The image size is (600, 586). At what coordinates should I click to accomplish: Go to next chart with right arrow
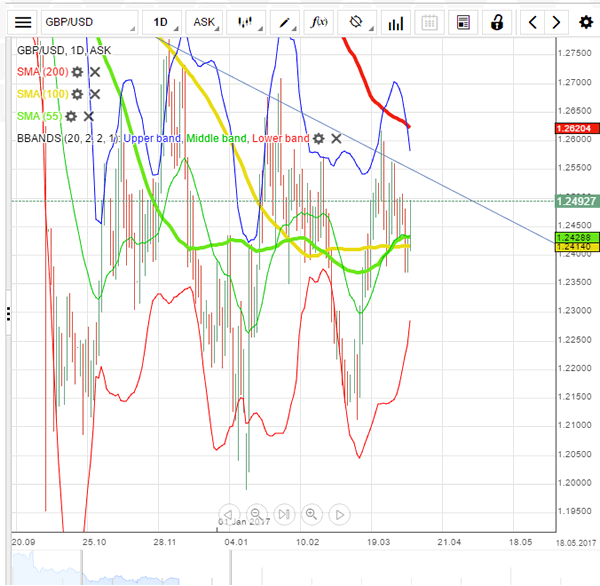click(558, 22)
